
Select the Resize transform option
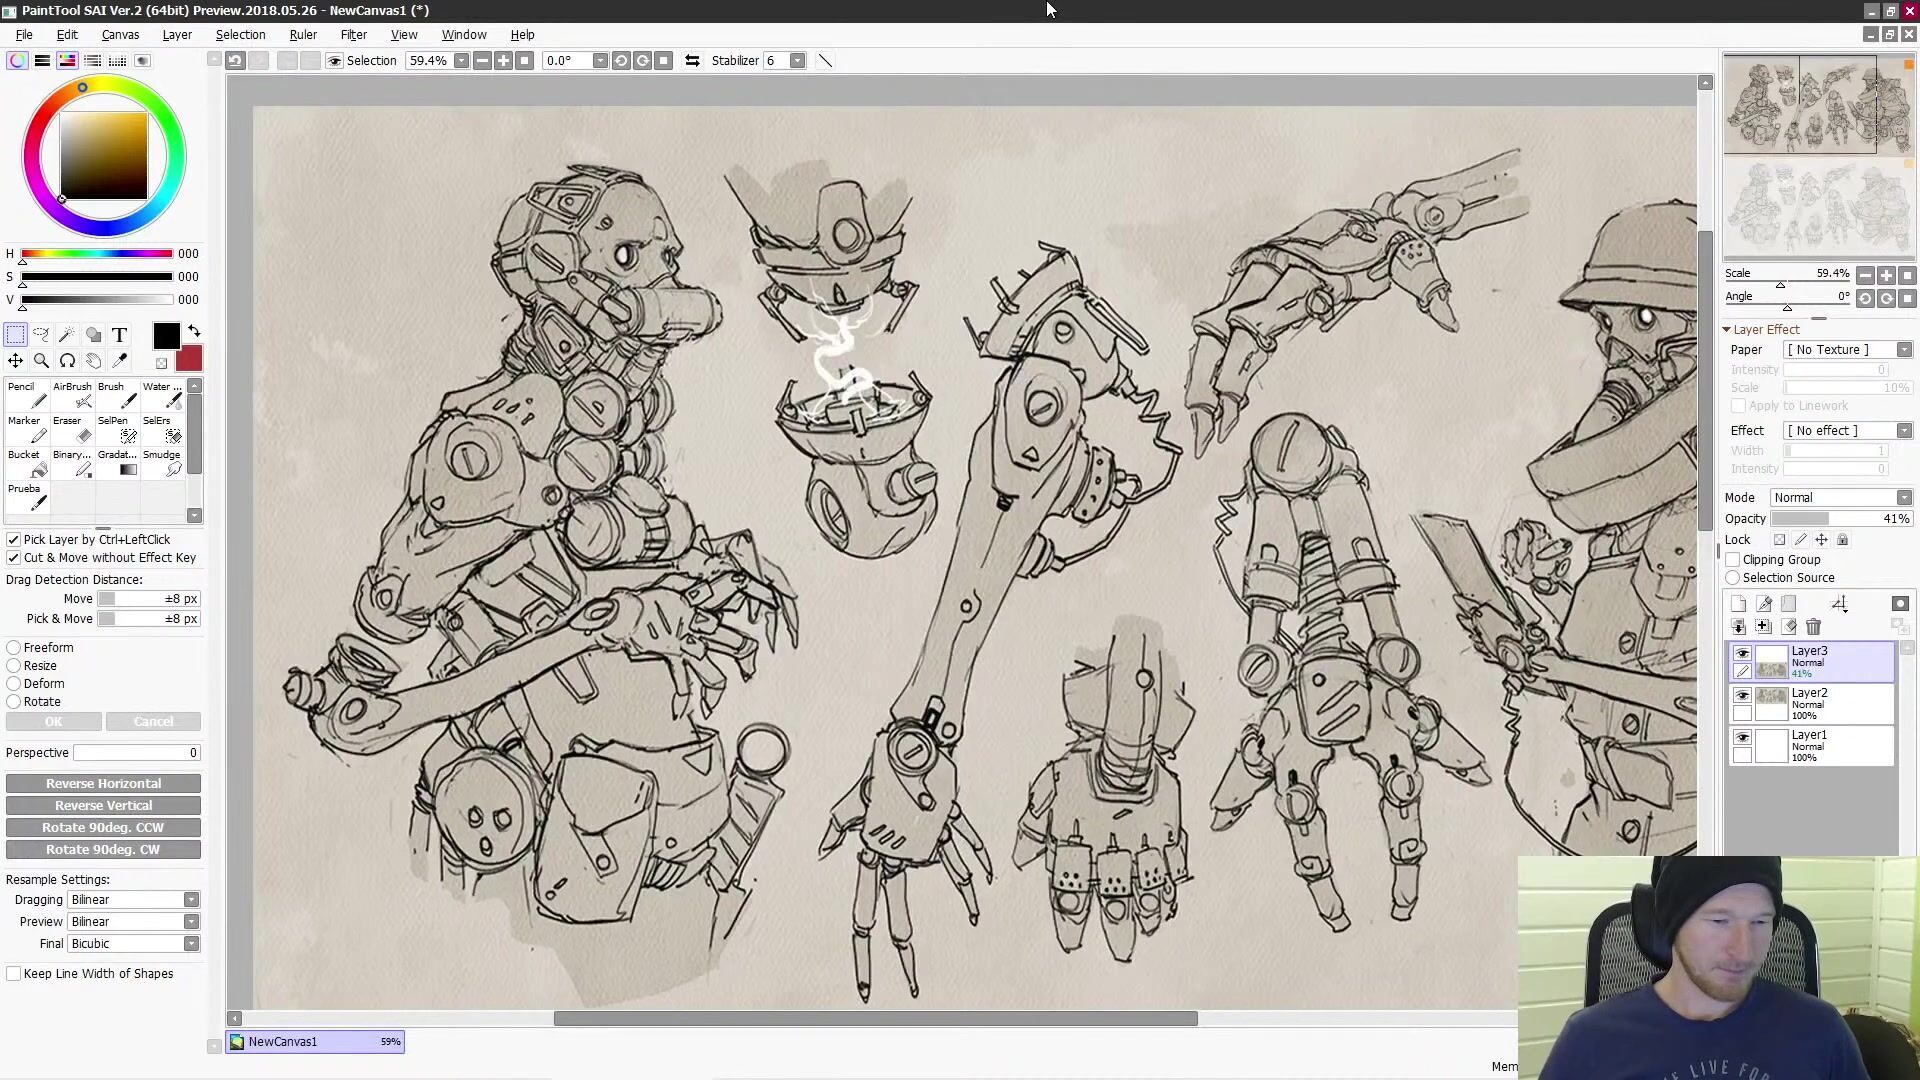pos(14,666)
